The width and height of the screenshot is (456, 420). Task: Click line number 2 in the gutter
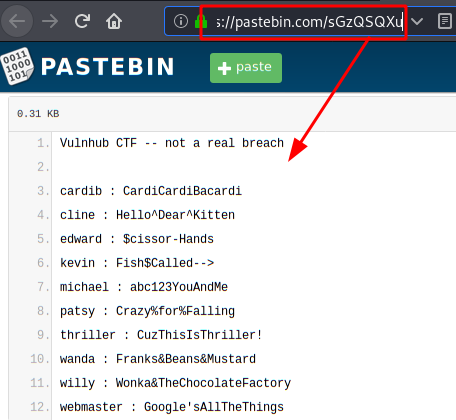pyautogui.click(x=43, y=167)
